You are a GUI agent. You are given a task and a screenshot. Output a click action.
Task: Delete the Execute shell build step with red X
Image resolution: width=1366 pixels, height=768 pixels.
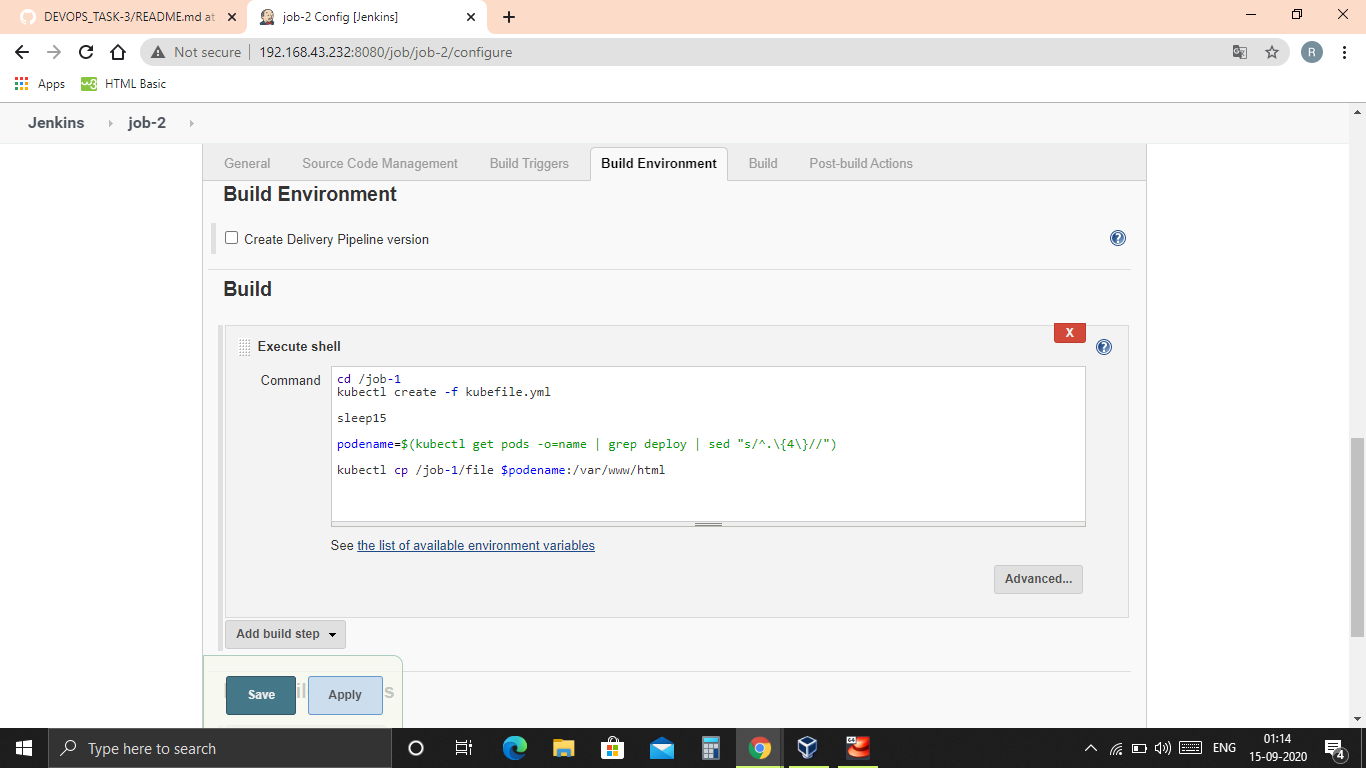pos(1069,333)
